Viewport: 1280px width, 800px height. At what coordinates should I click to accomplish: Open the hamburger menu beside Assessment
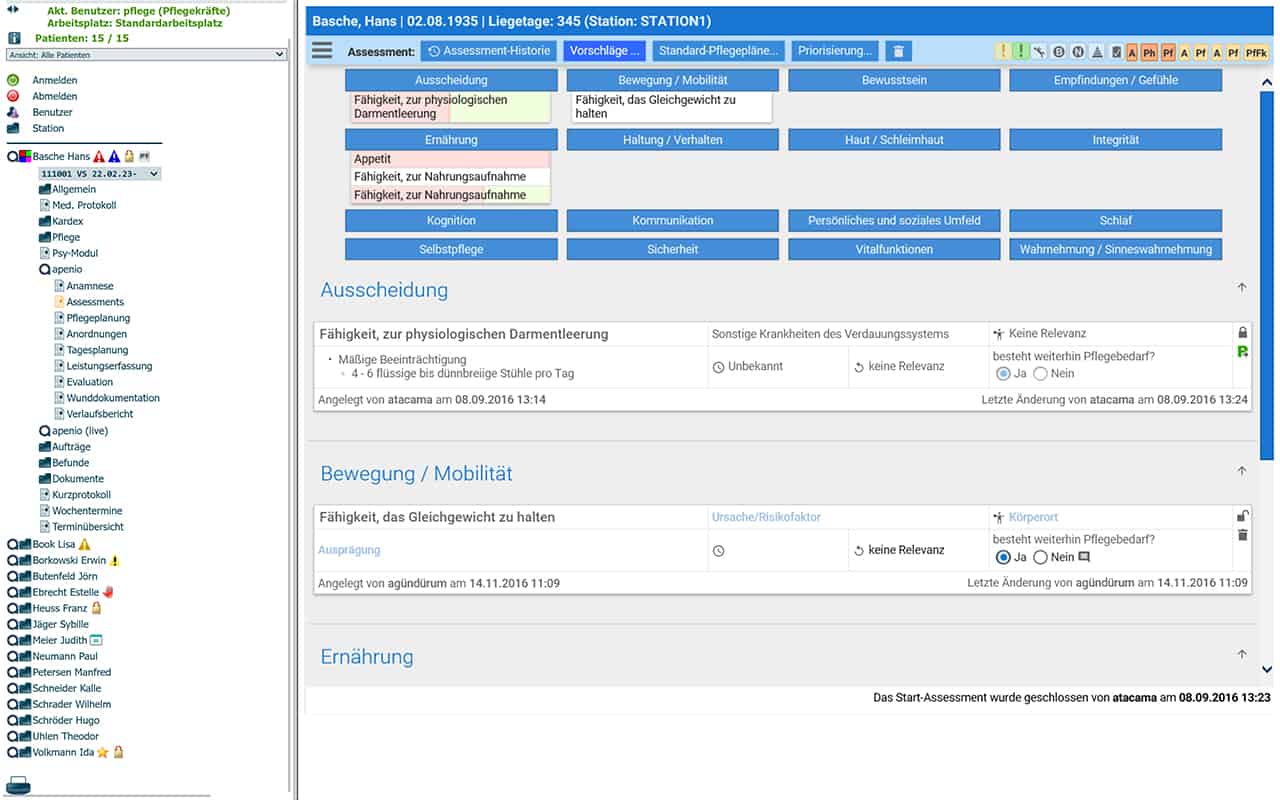coord(322,51)
